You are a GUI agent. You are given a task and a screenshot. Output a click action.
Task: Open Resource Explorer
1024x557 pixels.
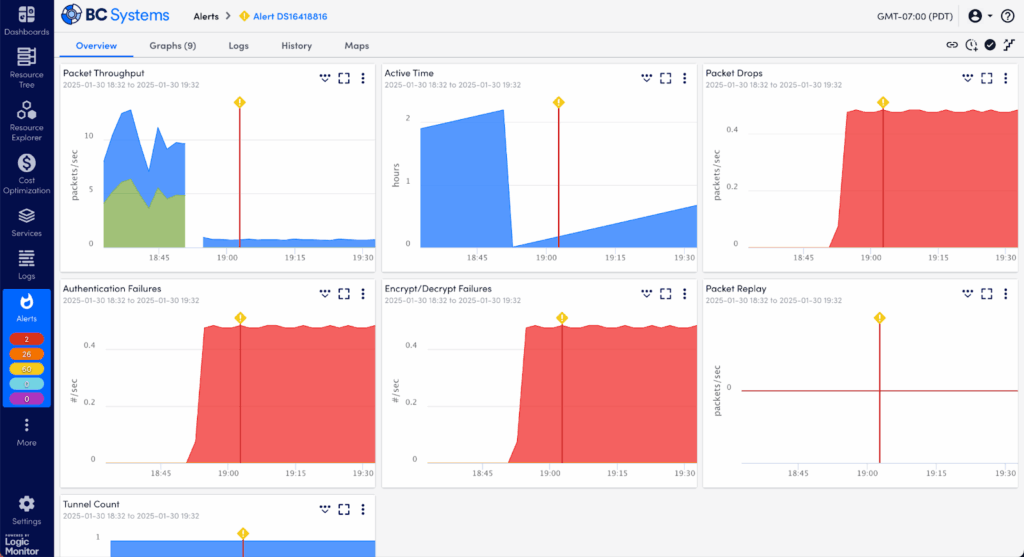(x=26, y=121)
